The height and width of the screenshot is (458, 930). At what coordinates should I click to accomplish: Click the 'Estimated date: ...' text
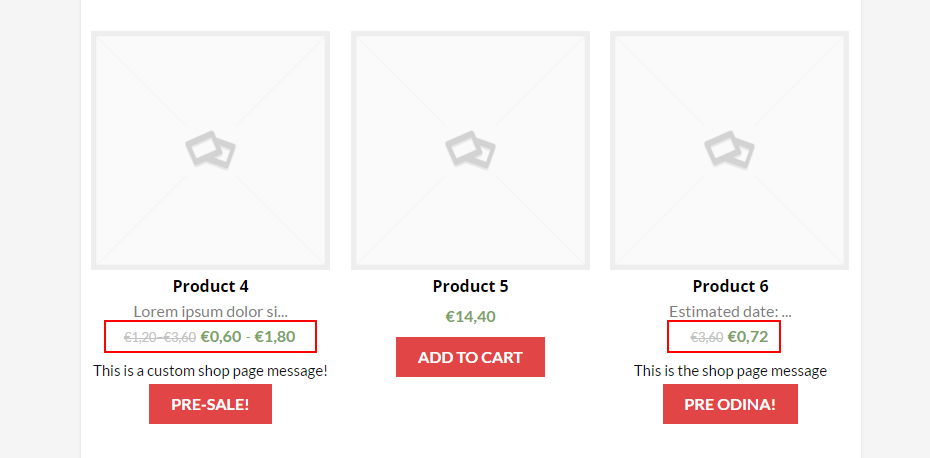pyautogui.click(x=730, y=311)
